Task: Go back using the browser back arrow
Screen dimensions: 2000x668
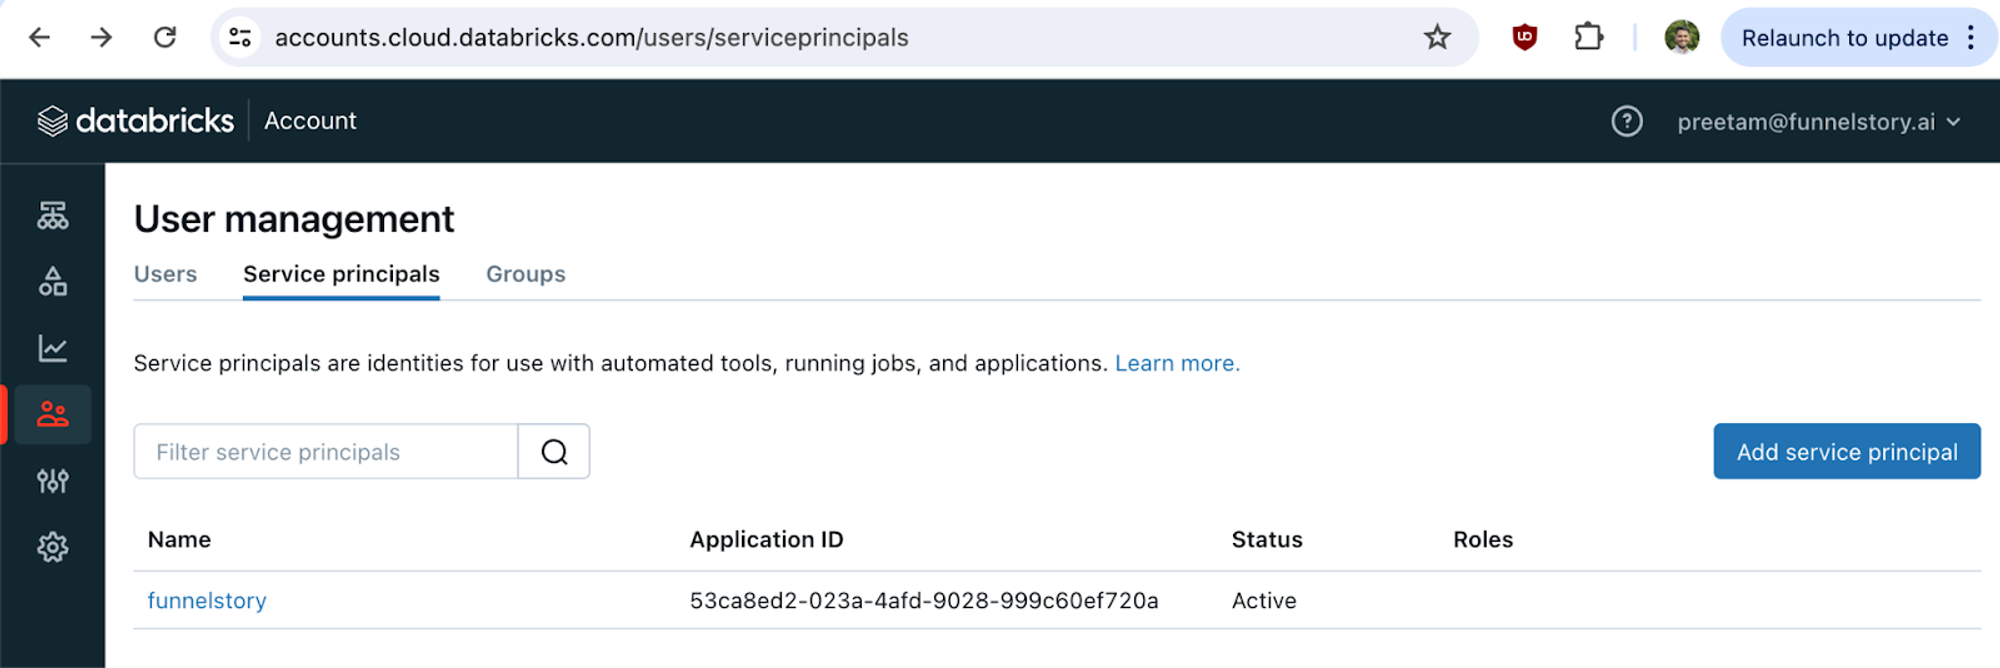Action: [x=39, y=38]
